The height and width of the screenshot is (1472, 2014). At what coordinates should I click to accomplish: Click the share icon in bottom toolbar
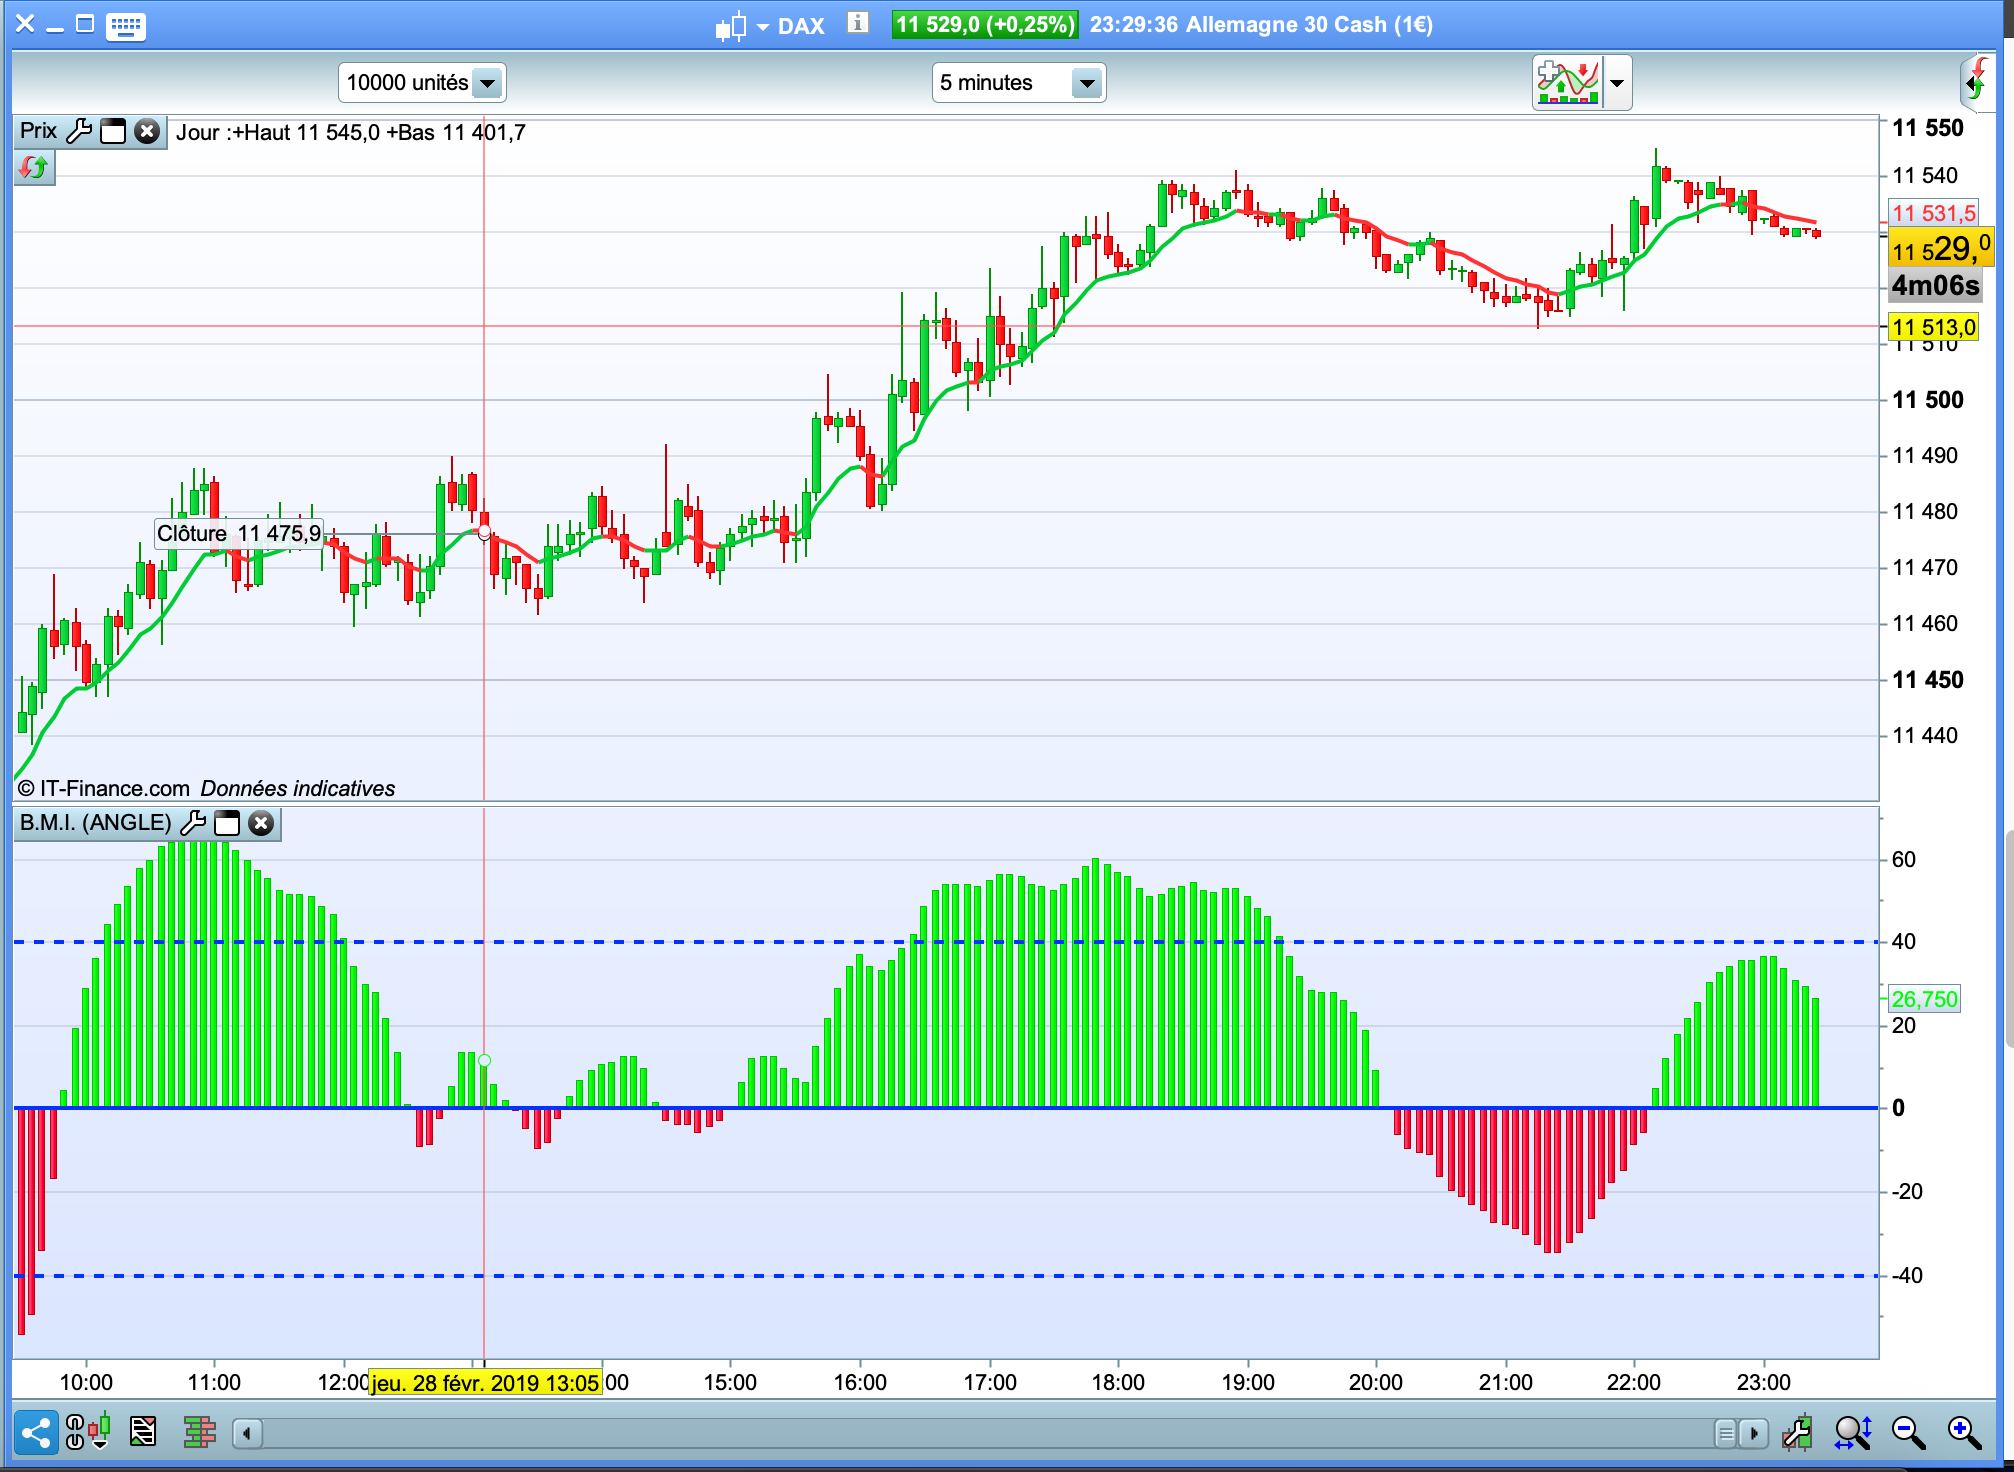point(35,1433)
